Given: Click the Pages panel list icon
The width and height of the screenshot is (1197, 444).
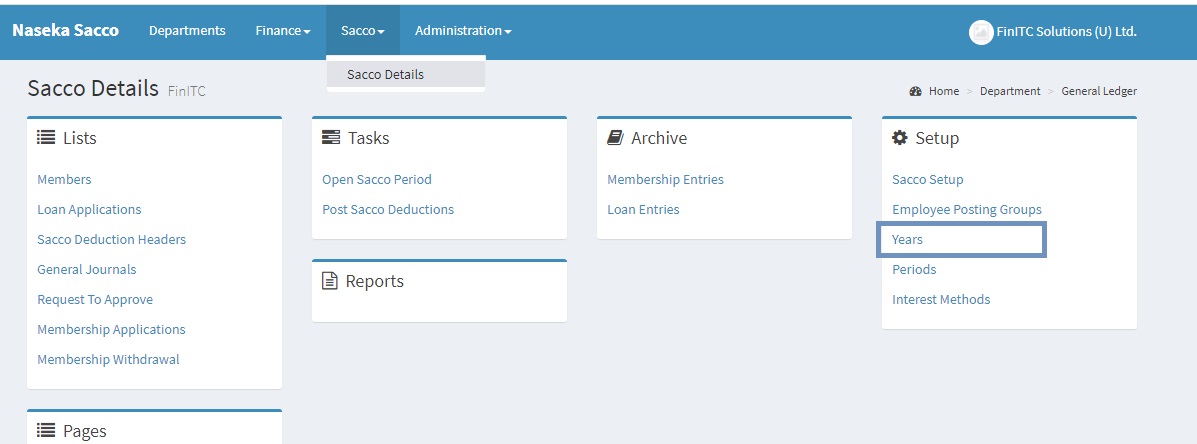Looking at the screenshot, I should tap(46, 431).
